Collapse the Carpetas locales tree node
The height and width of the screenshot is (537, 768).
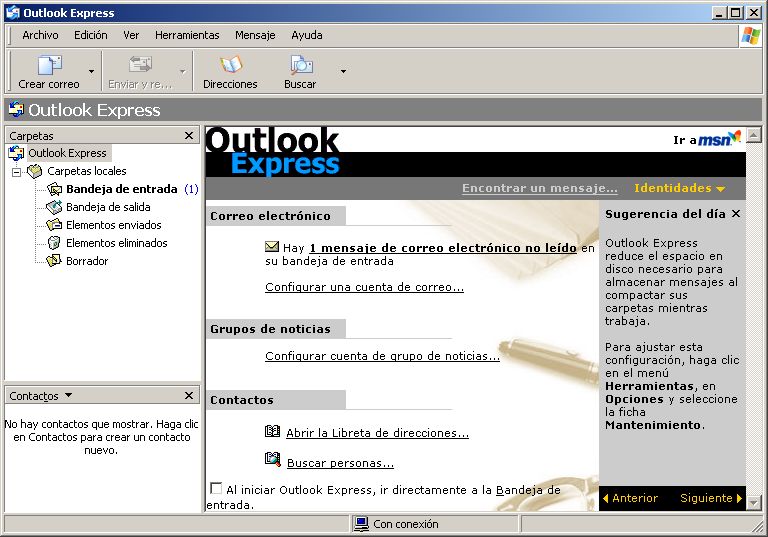pos(17,172)
